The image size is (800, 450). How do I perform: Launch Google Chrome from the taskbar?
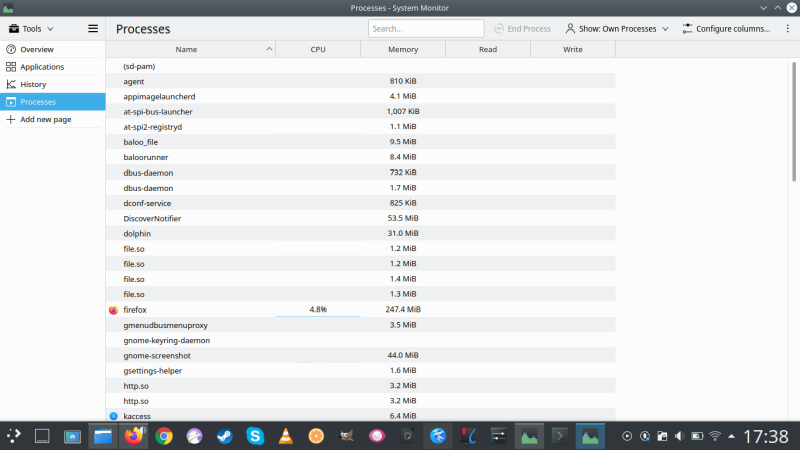click(x=164, y=436)
